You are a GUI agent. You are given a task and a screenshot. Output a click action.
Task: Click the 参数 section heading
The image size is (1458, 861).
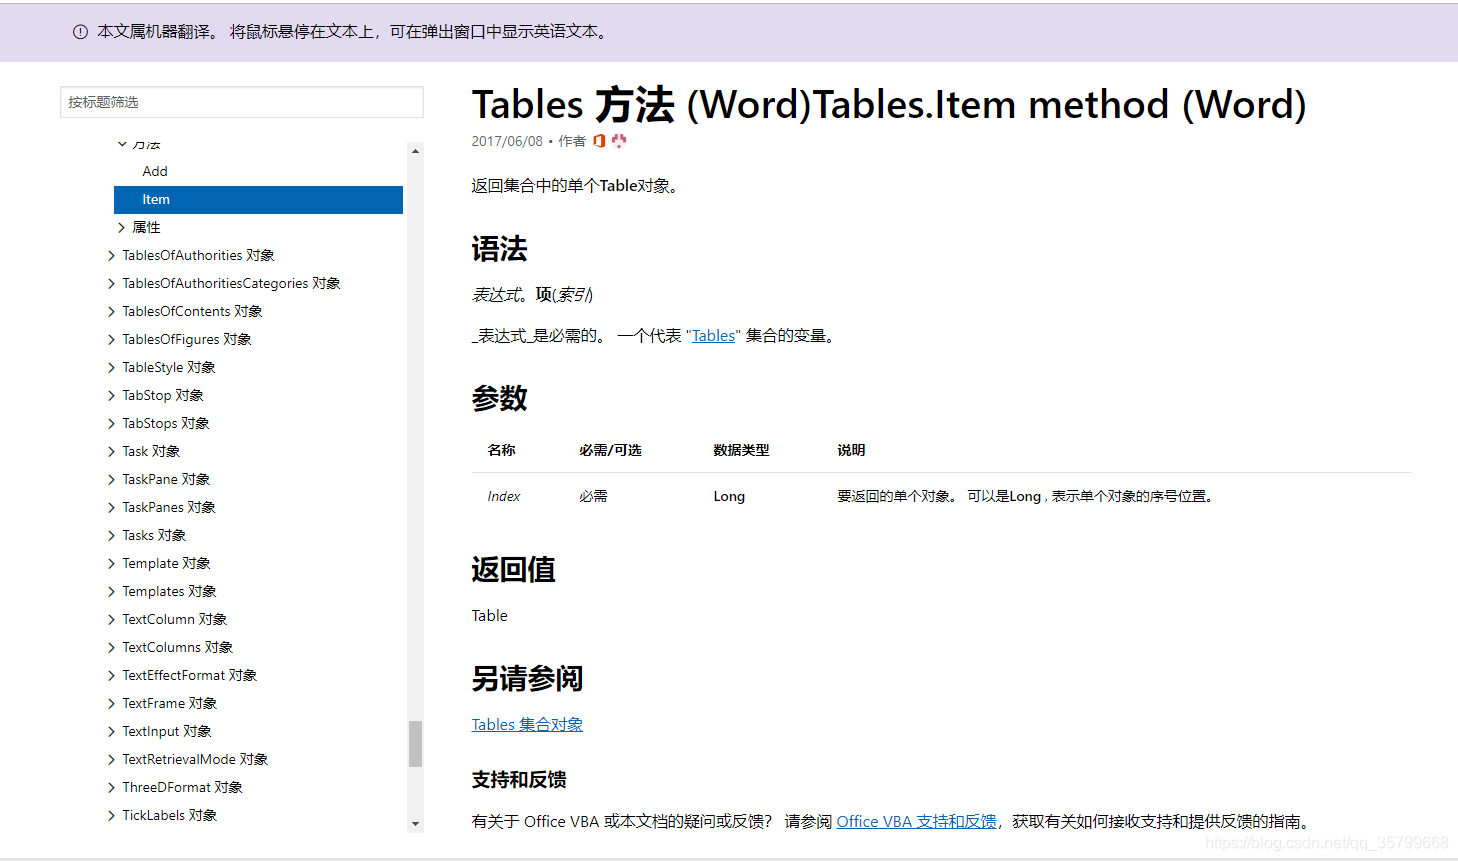click(x=499, y=398)
